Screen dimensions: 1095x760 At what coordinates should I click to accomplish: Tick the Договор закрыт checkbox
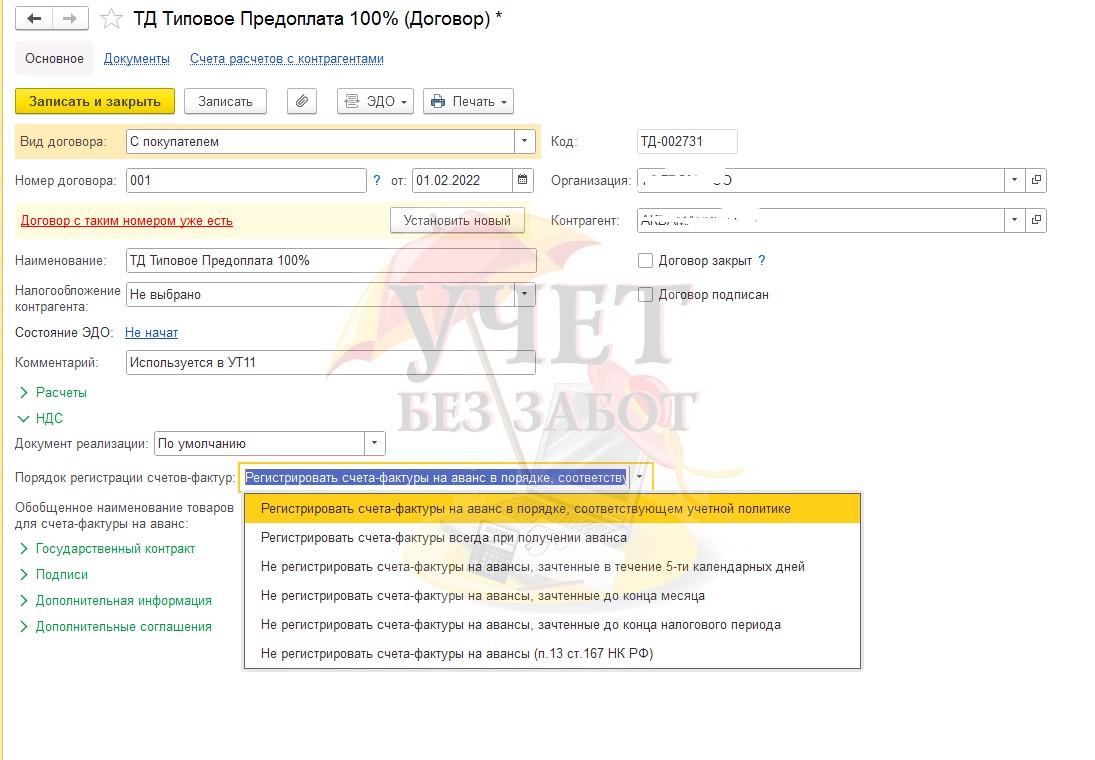coord(645,261)
